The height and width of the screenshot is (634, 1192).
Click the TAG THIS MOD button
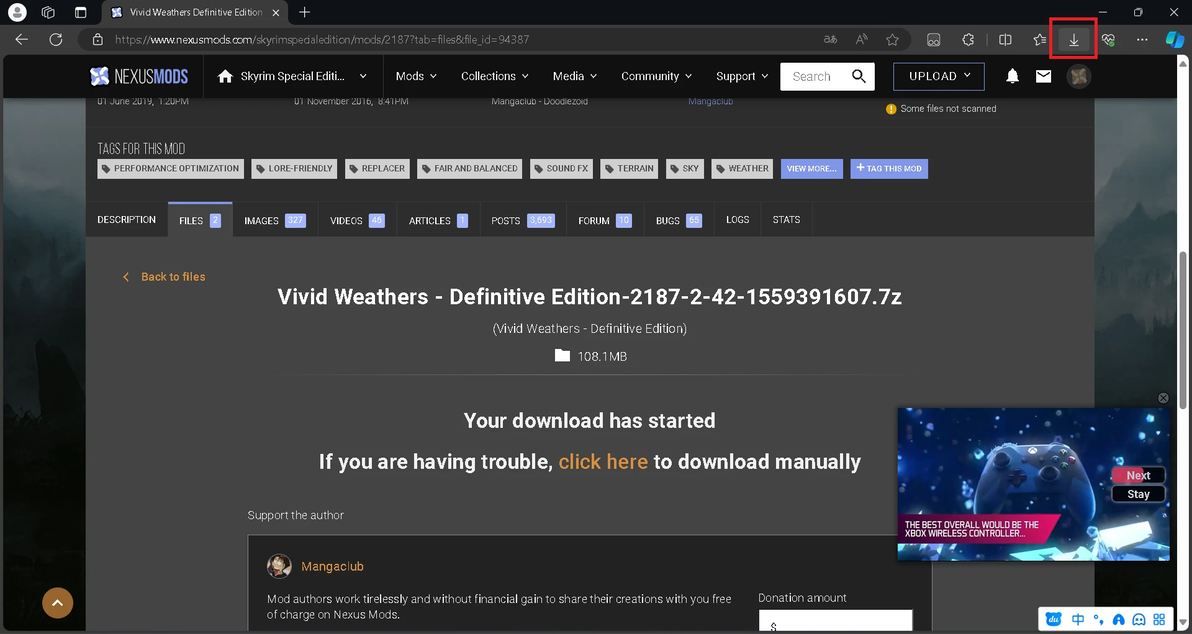[889, 169]
